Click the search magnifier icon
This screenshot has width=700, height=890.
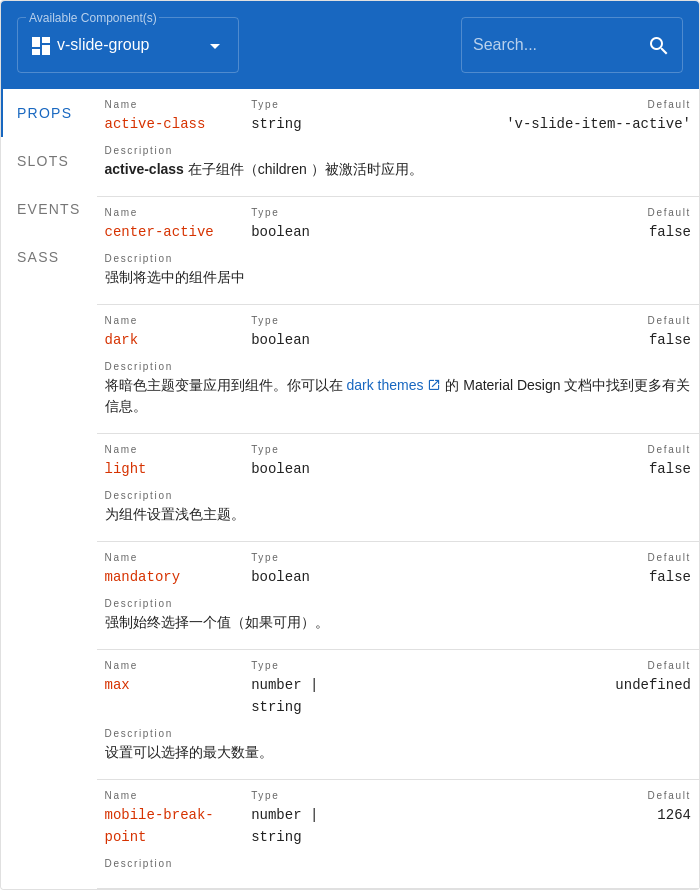(658, 45)
